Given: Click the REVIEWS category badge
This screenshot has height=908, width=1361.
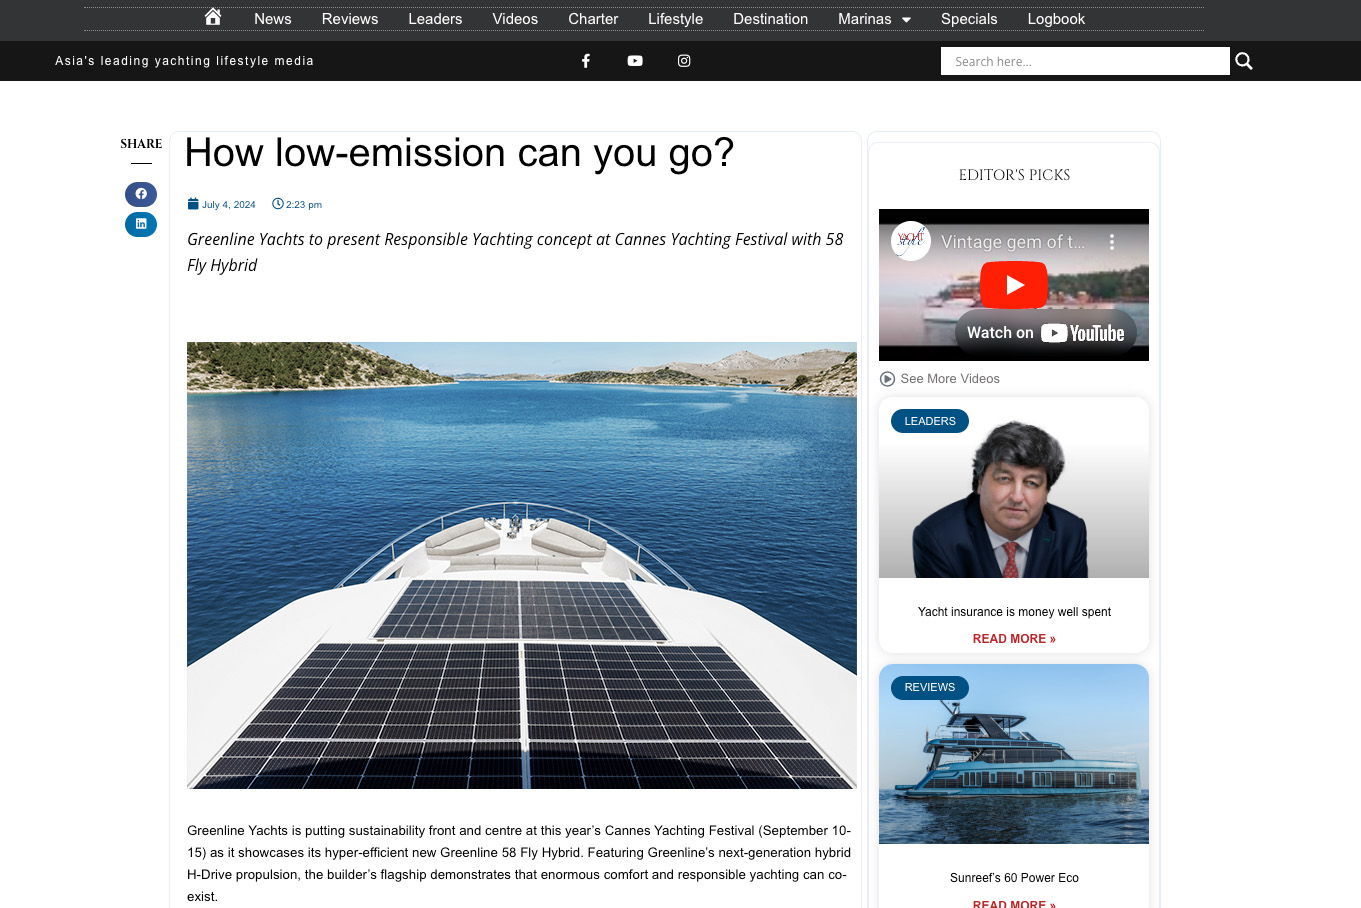Looking at the screenshot, I should pyautogui.click(x=930, y=687).
